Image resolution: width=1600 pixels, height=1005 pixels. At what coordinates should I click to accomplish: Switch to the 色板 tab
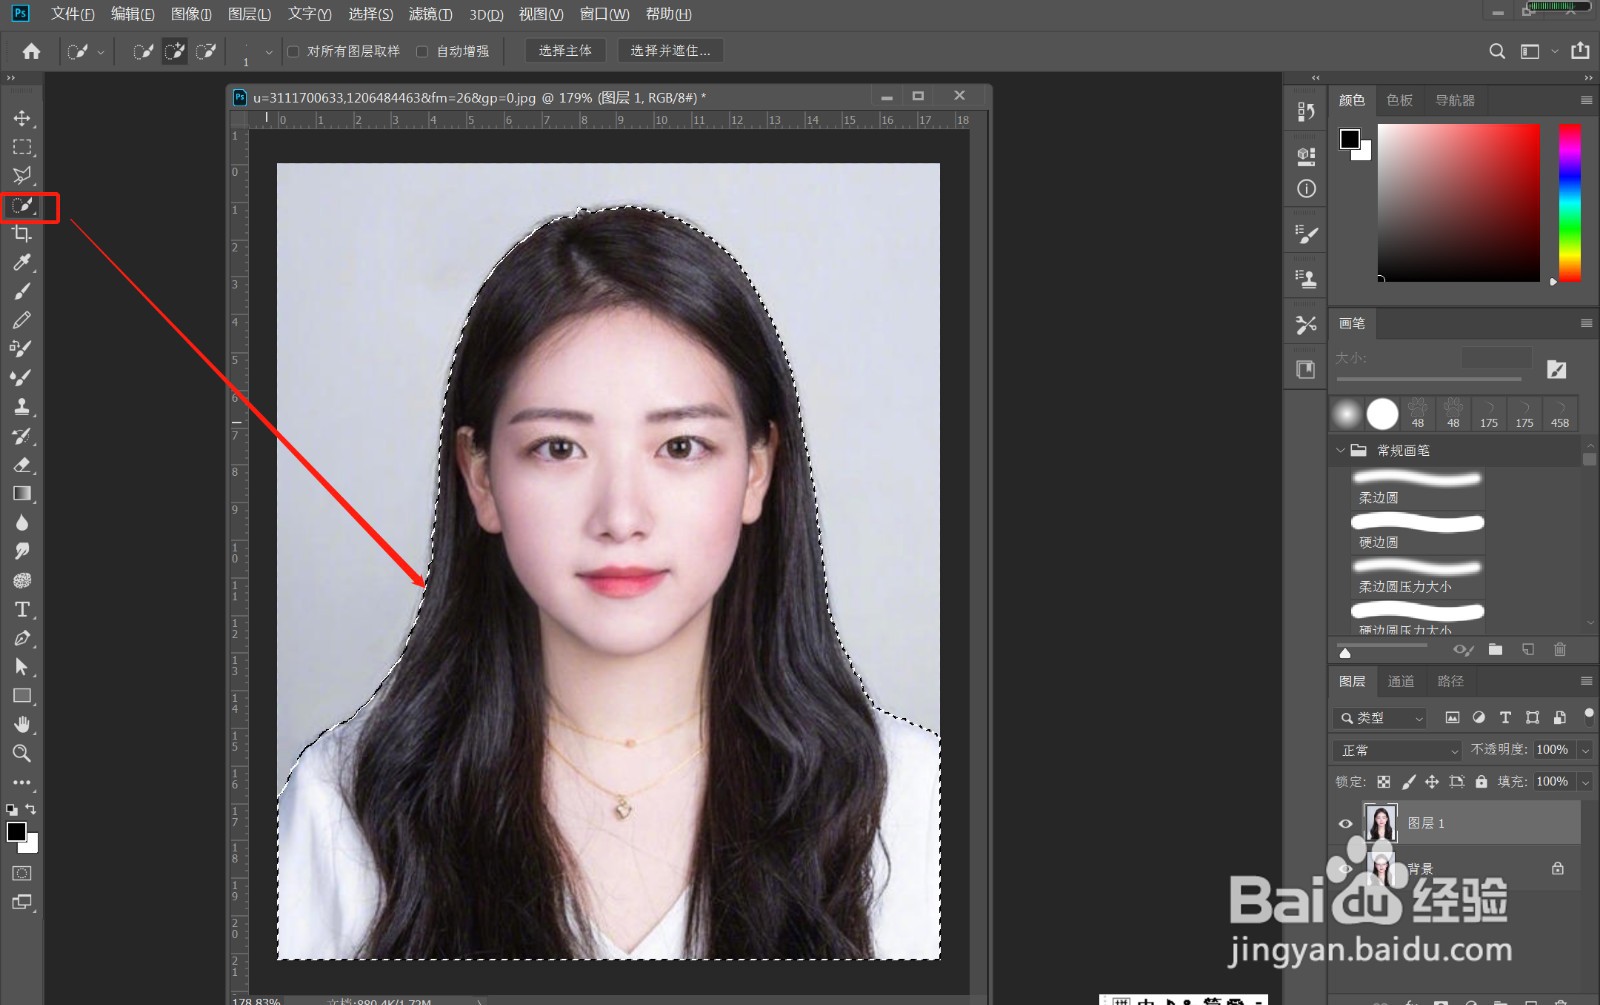1400,100
